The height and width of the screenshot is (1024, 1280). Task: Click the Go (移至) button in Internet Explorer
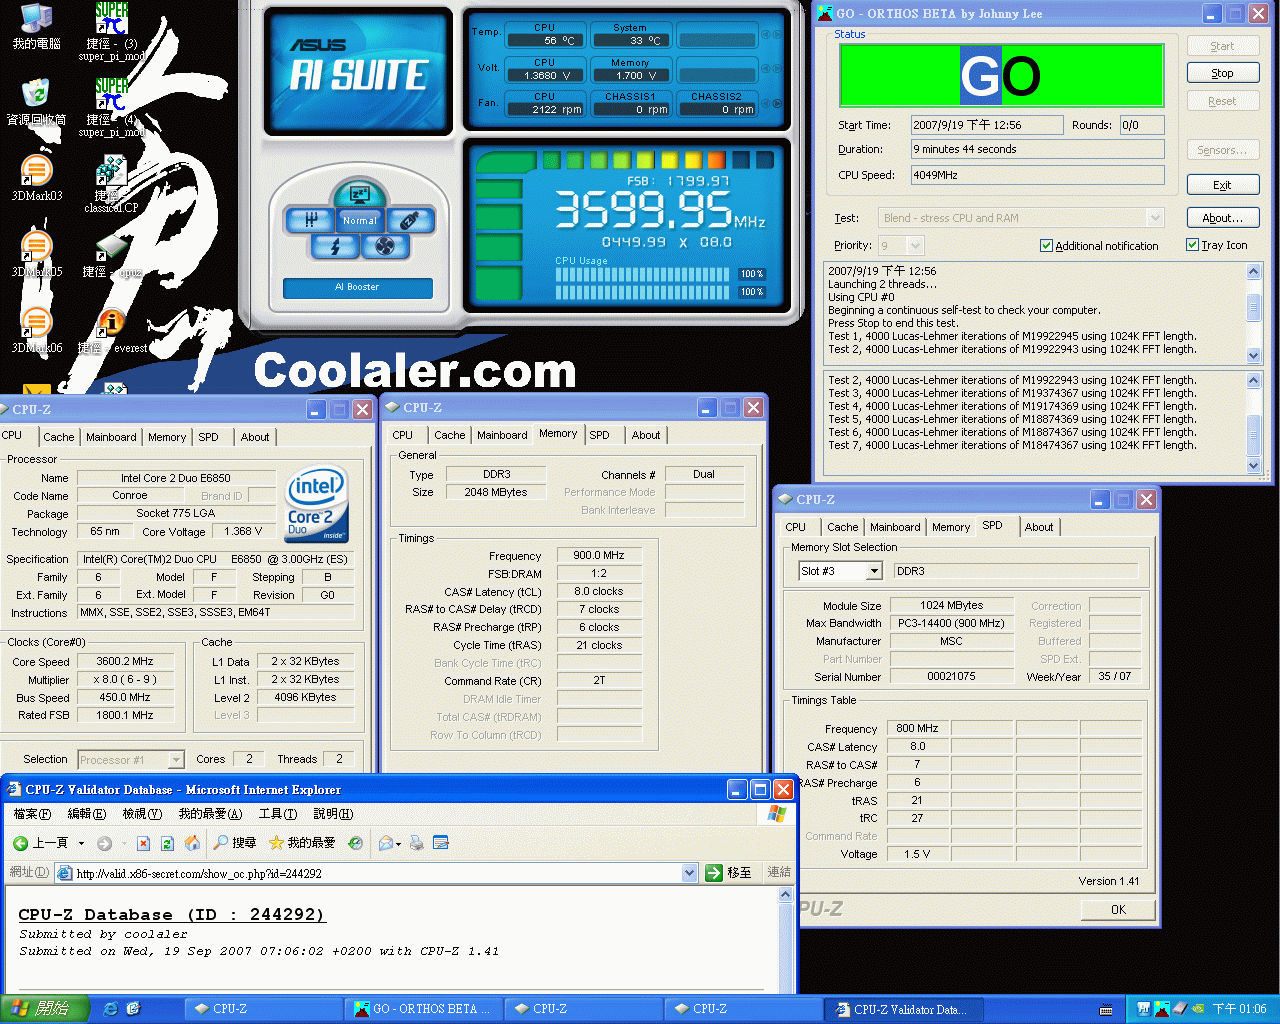pyautogui.click(x=728, y=873)
